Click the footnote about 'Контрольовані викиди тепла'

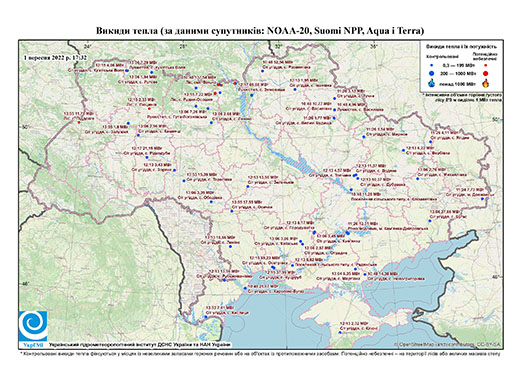click(x=260, y=353)
